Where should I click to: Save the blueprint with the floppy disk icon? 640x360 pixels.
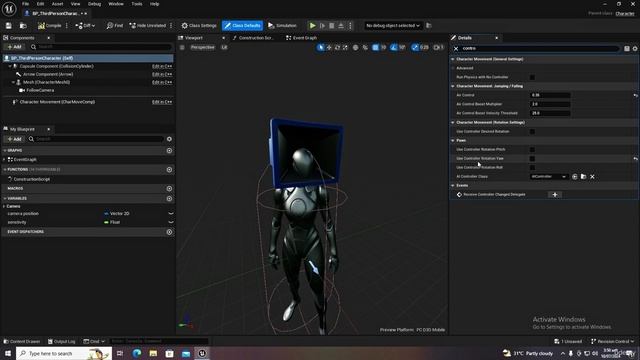(9, 26)
